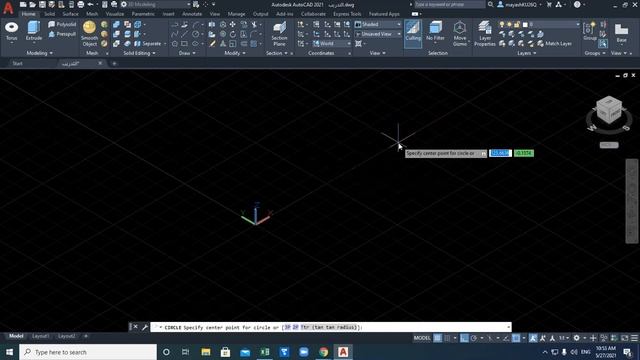Toggle snap mode in status bar

click(x=447, y=338)
